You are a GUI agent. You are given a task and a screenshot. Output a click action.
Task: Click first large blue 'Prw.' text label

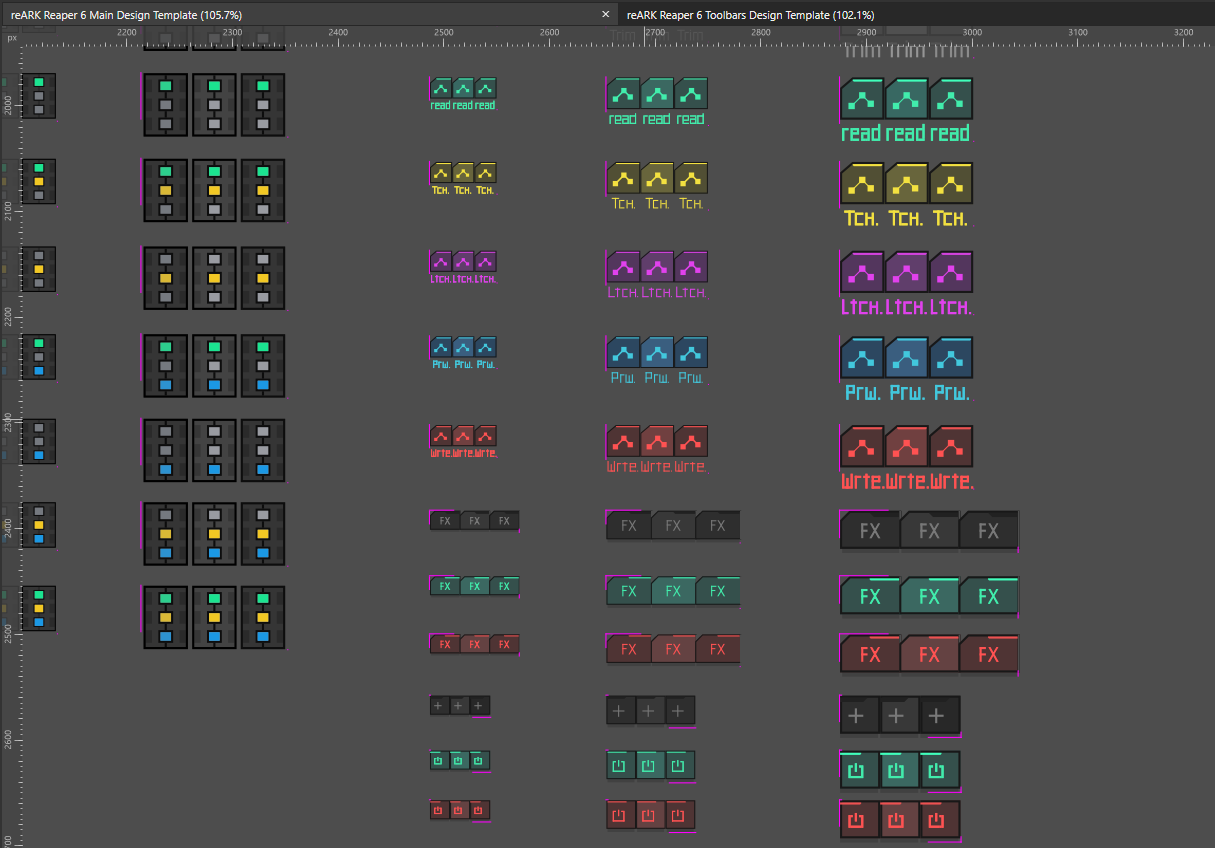[x=862, y=393]
